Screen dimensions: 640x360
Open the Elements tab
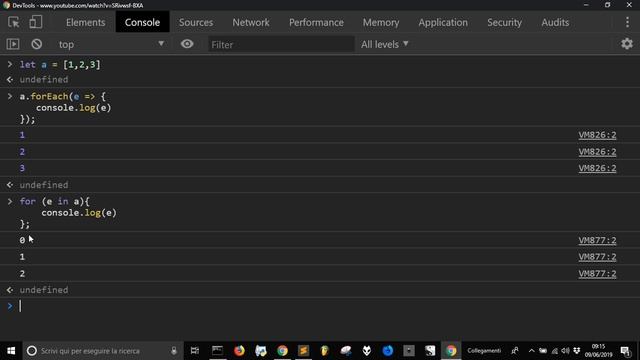tap(86, 22)
